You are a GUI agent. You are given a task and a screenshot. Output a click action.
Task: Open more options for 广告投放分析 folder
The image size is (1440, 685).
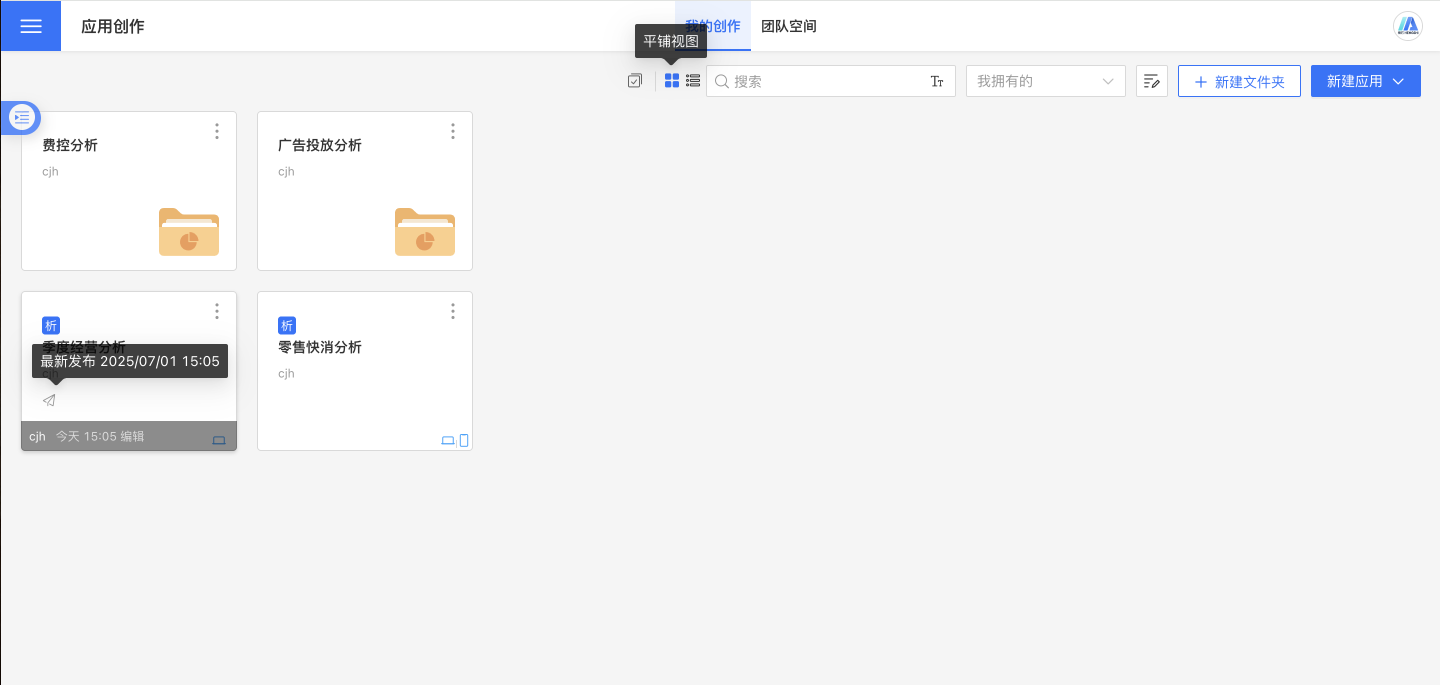point(453,131)
